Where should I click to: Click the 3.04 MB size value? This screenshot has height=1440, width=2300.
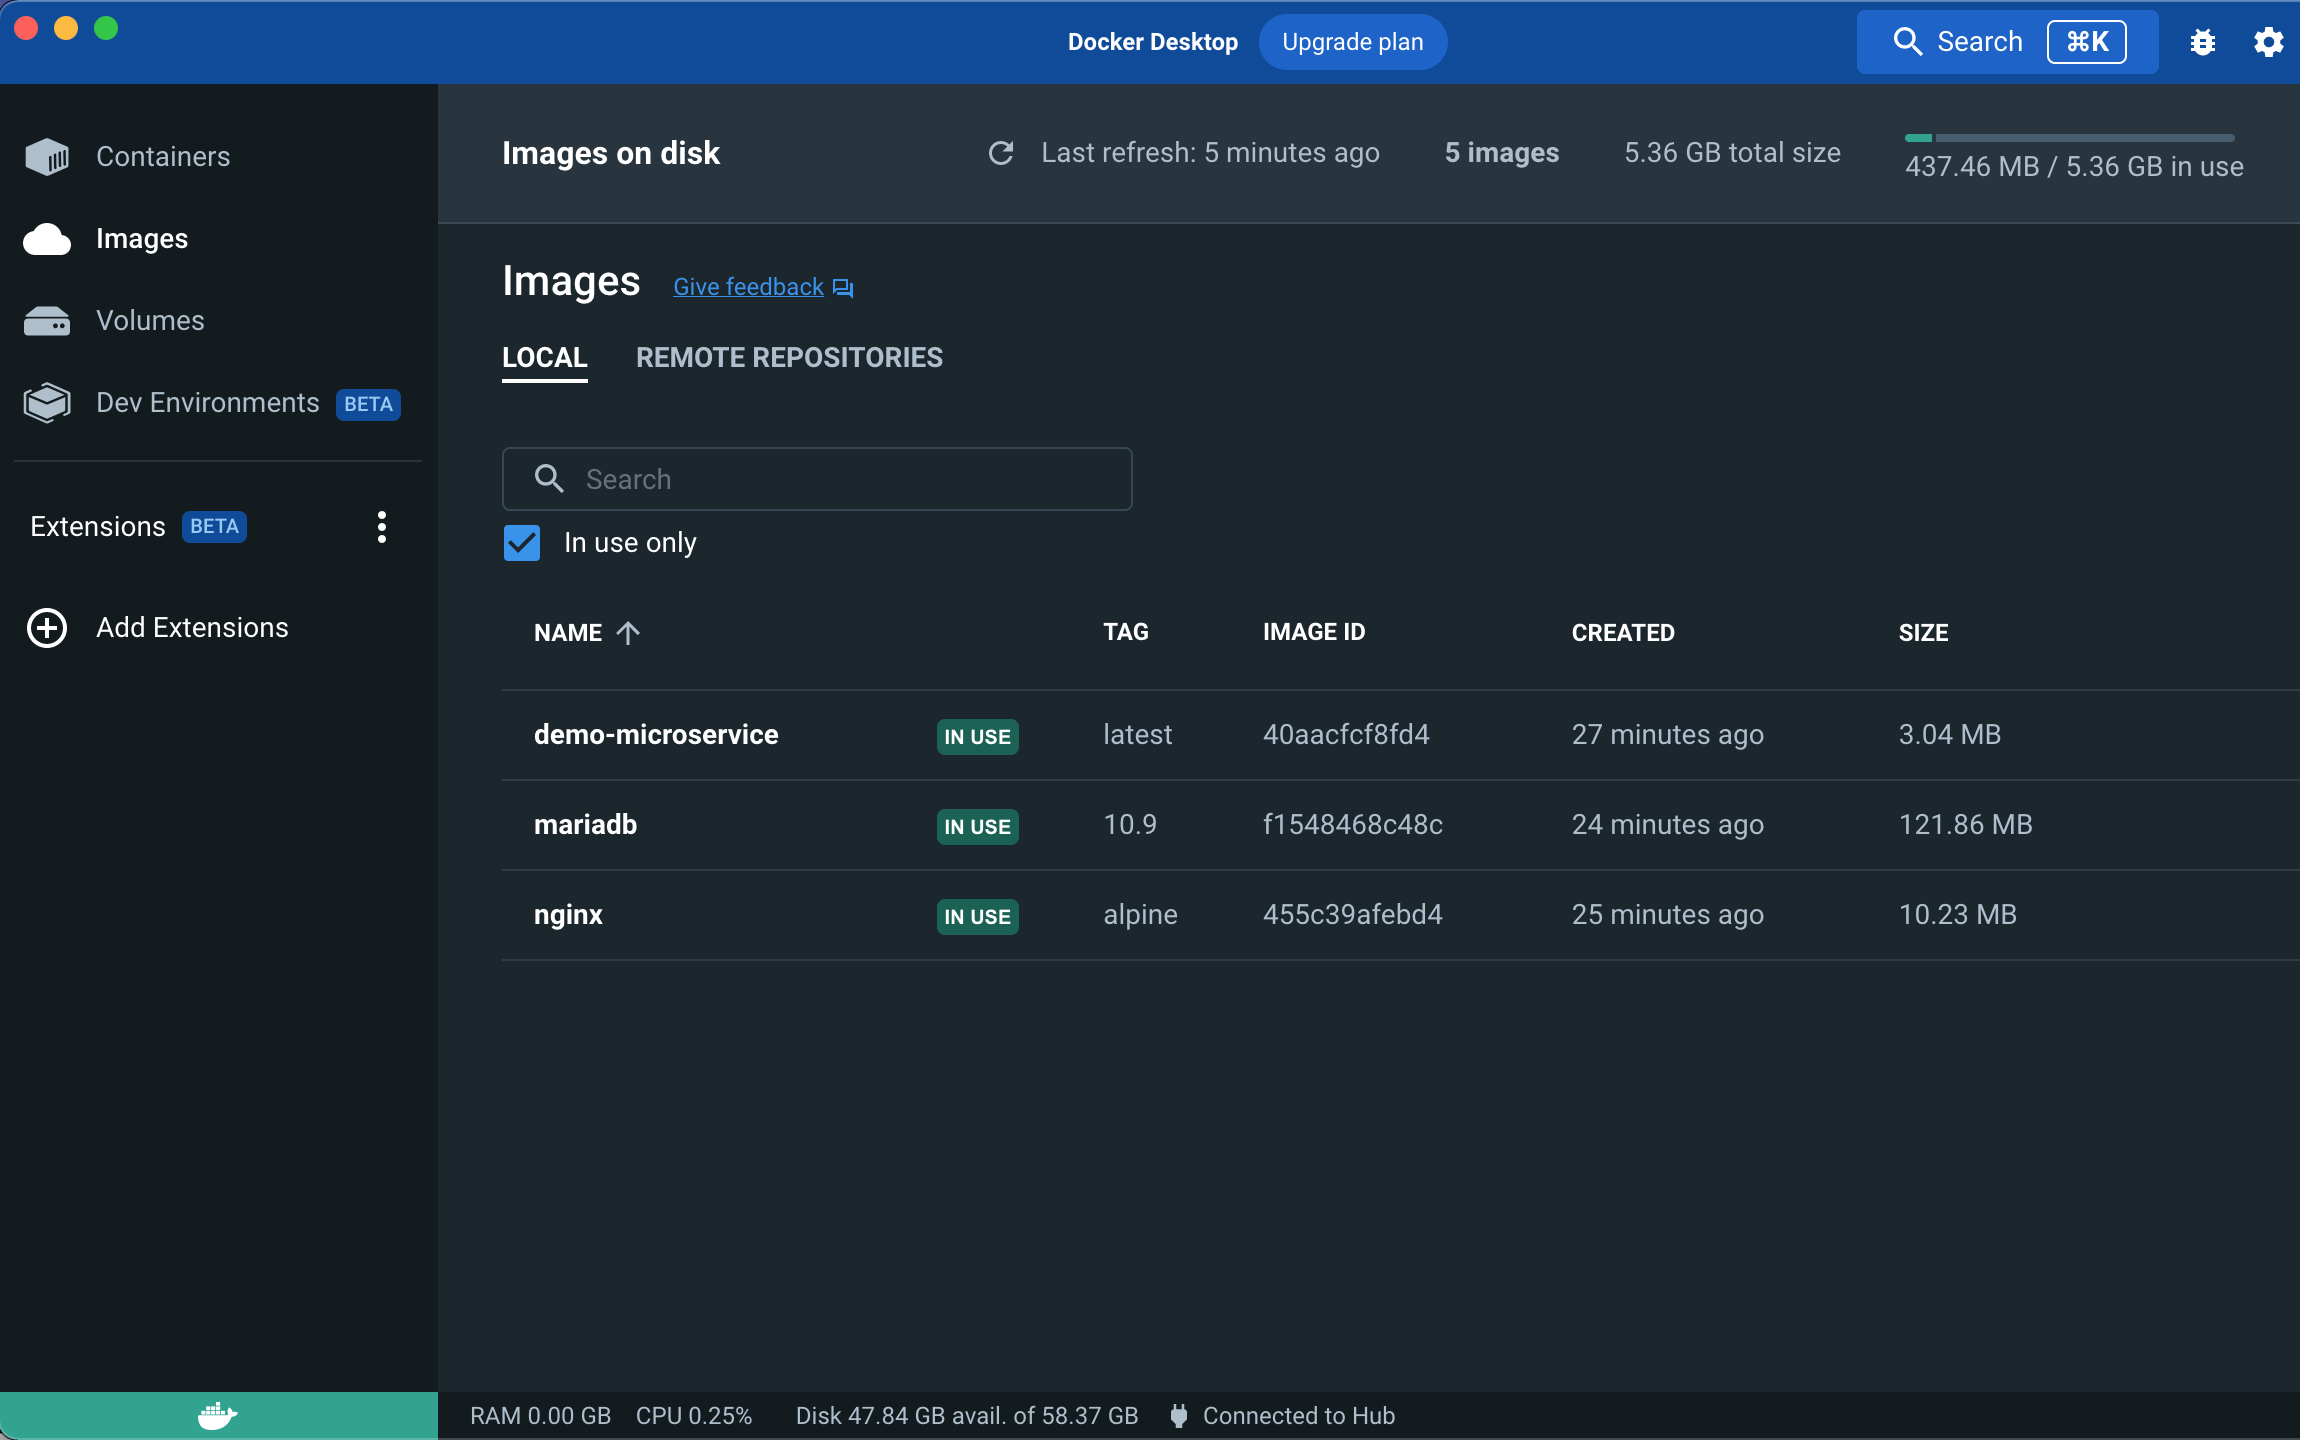tap(1950, 735)
